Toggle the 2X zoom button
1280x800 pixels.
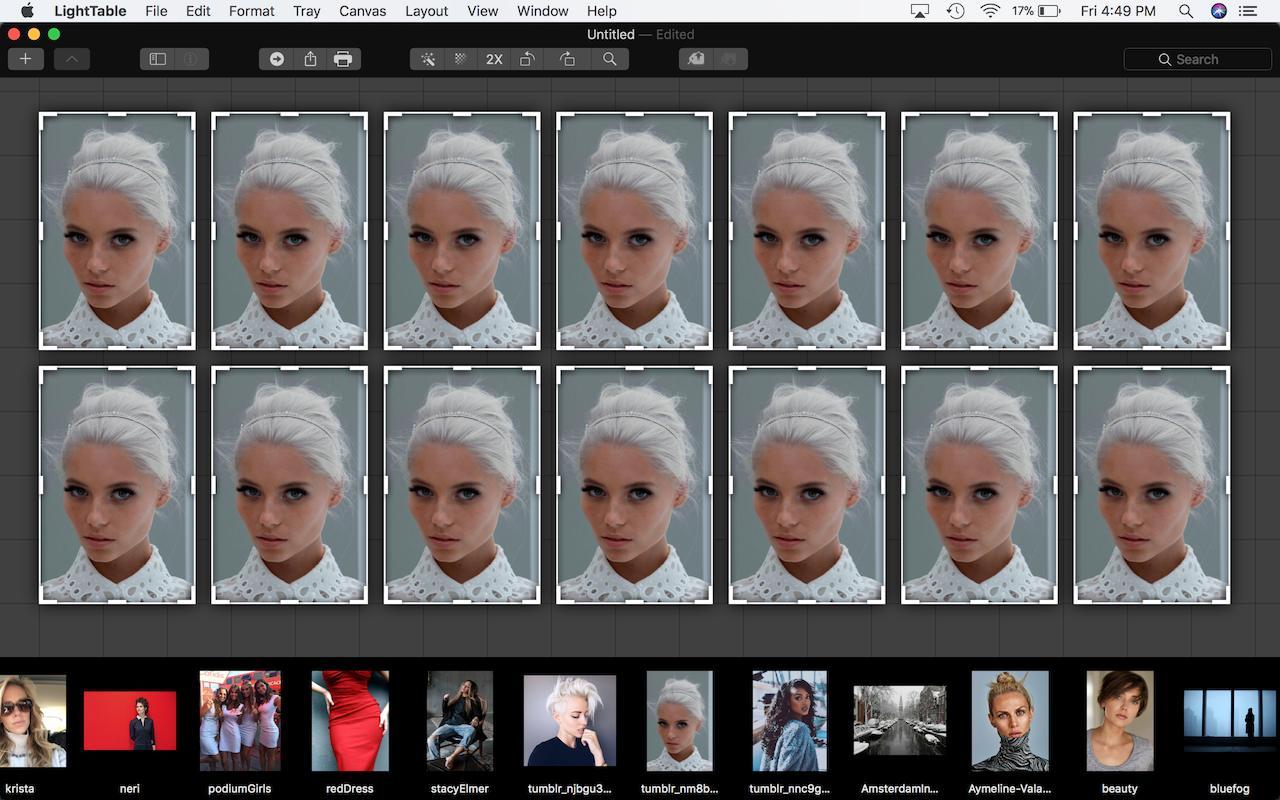(x=494, y=59)
